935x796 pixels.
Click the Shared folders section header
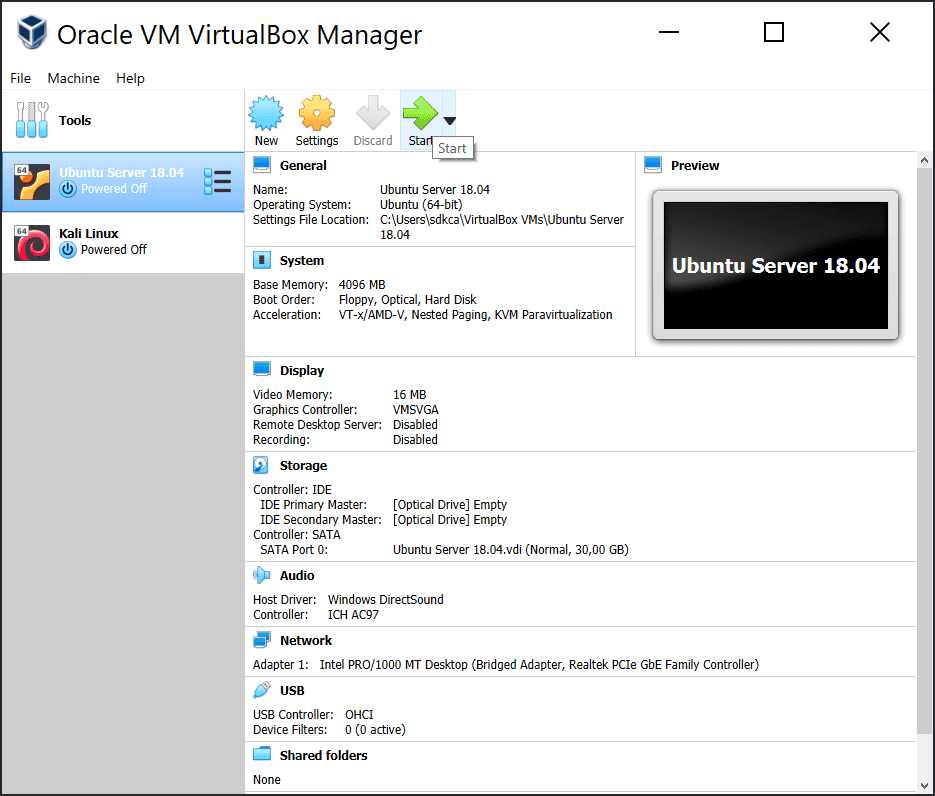coord(322,755)
